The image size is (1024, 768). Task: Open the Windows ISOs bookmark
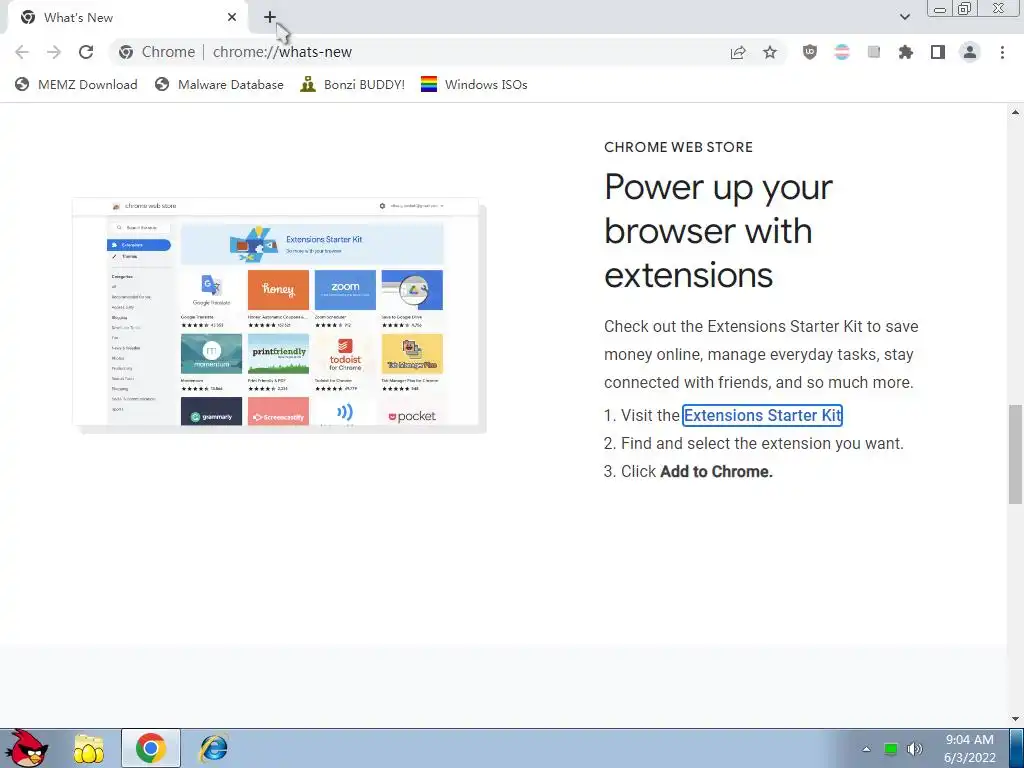[474, 84]
